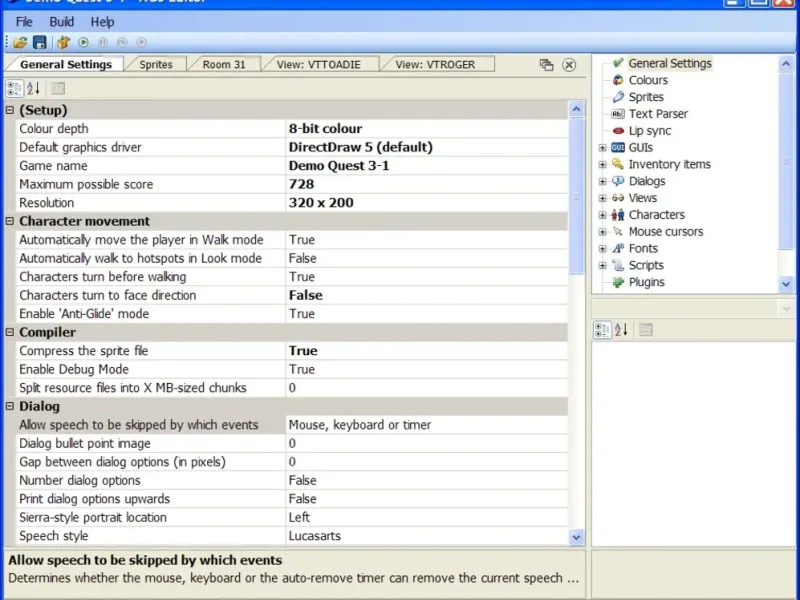
Task: Switch to the View: VTTOADIE tab
Action: click(x=318, y=64)
